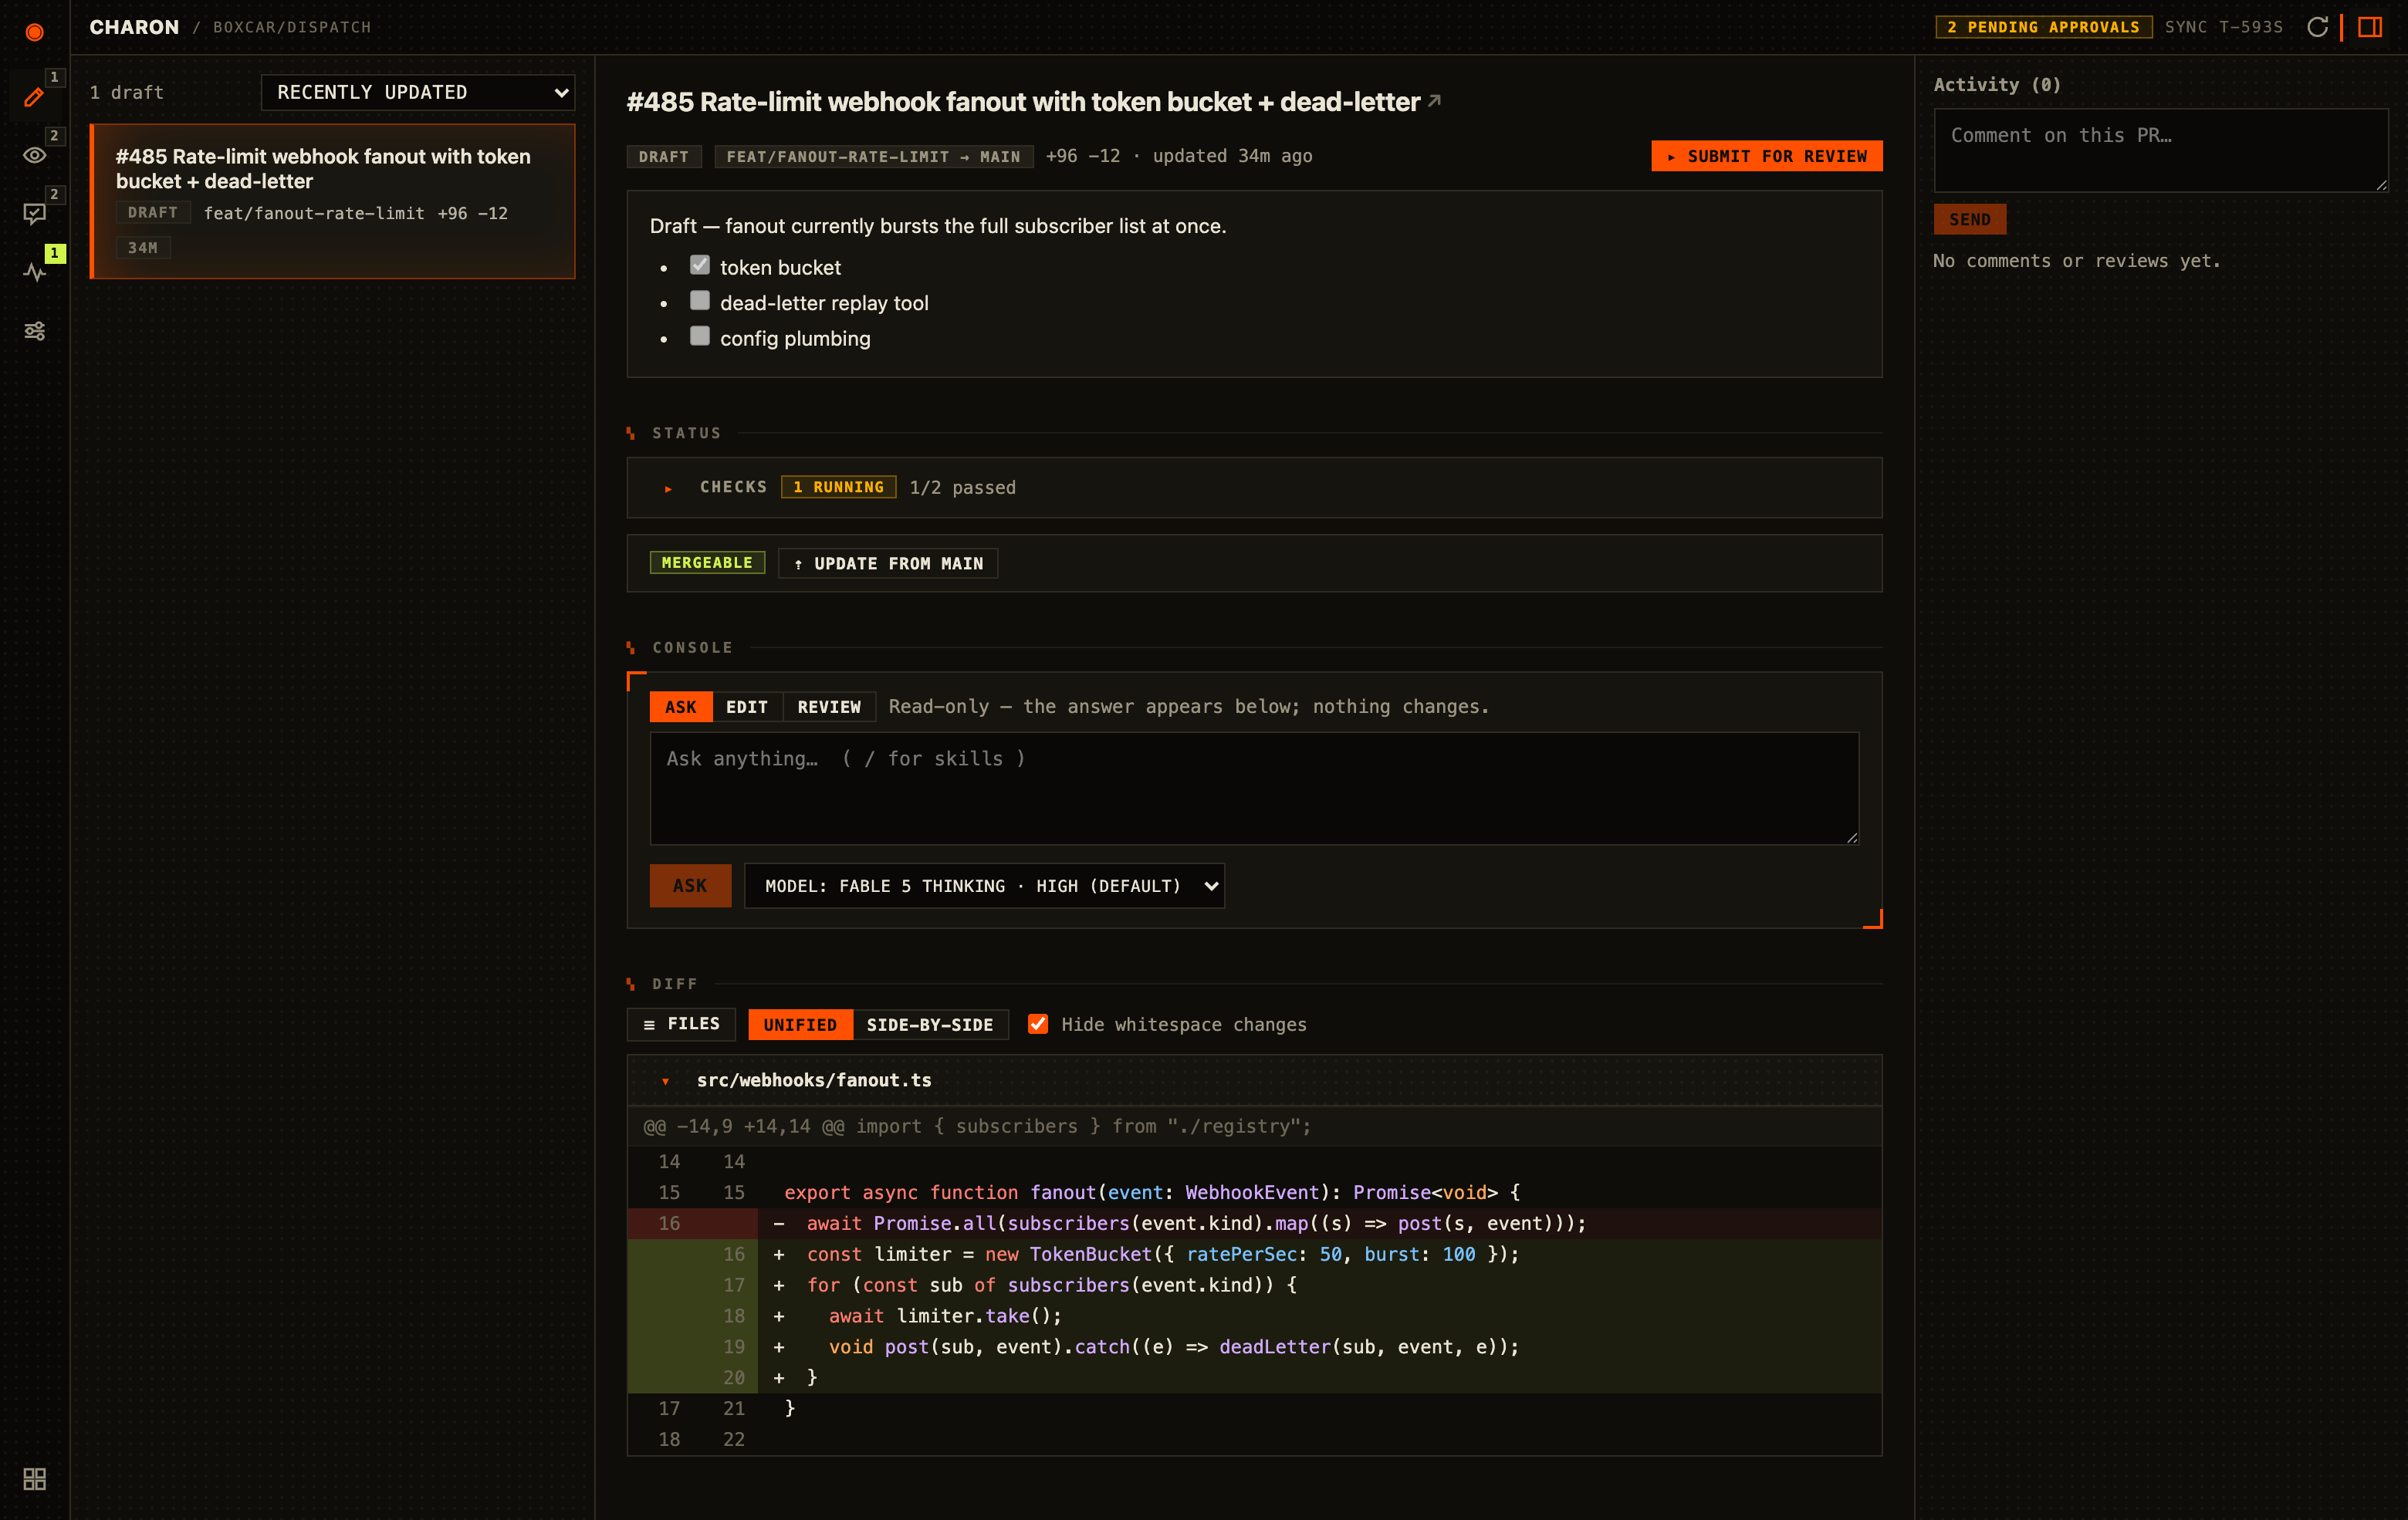Click Update from Main button
2408x1520 pixels.
click(x=888, y=563)
